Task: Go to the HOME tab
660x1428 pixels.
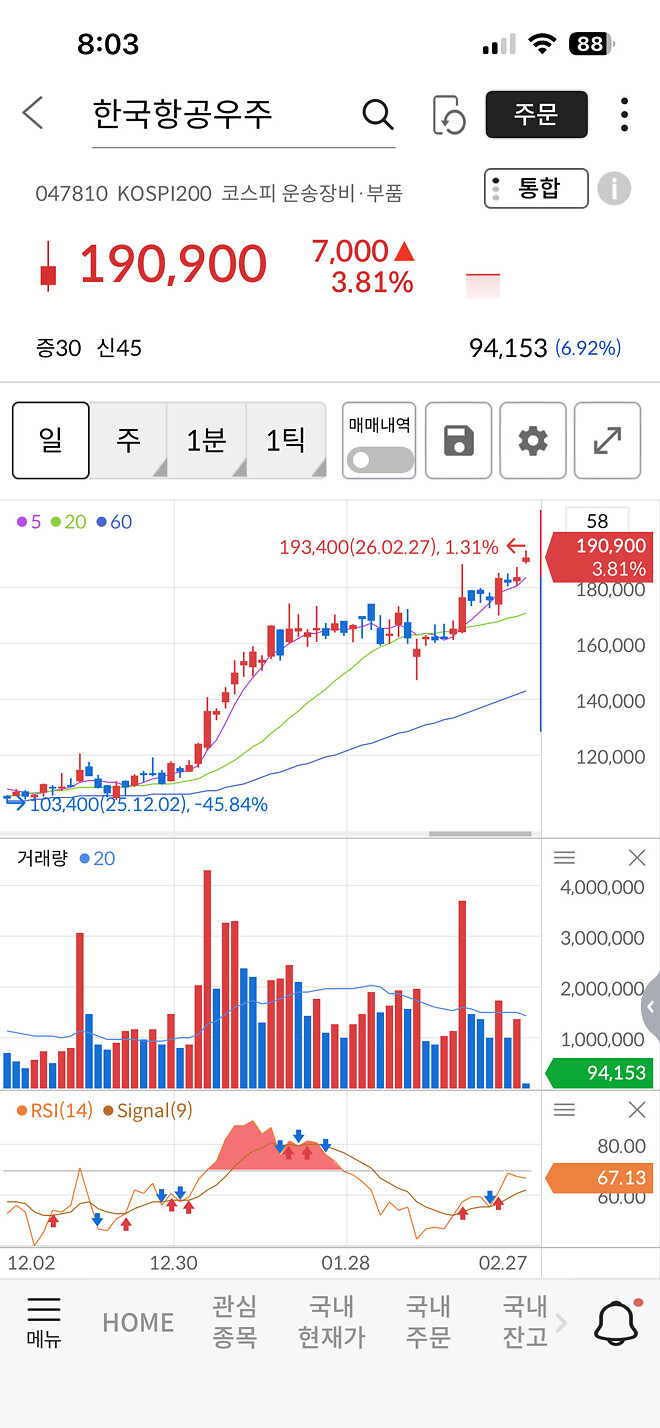Action: (x=138, y=1323)
